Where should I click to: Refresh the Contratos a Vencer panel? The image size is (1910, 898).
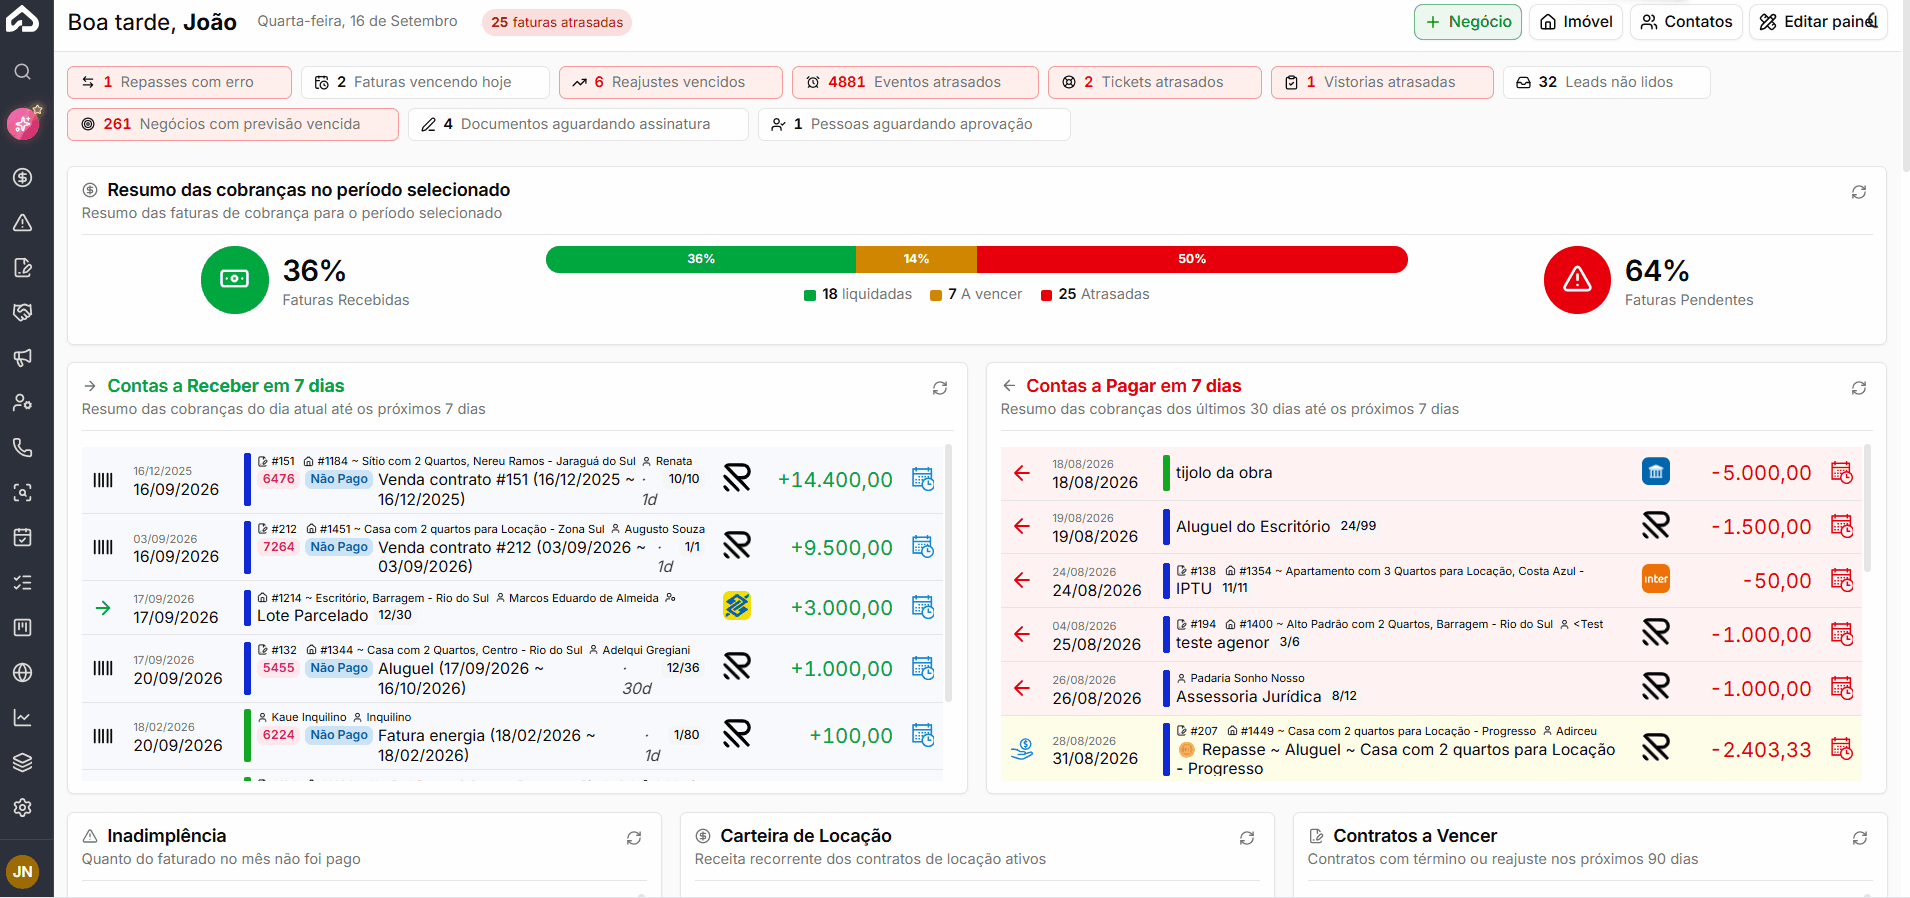pyautogui.click(x=1859, y=838)
